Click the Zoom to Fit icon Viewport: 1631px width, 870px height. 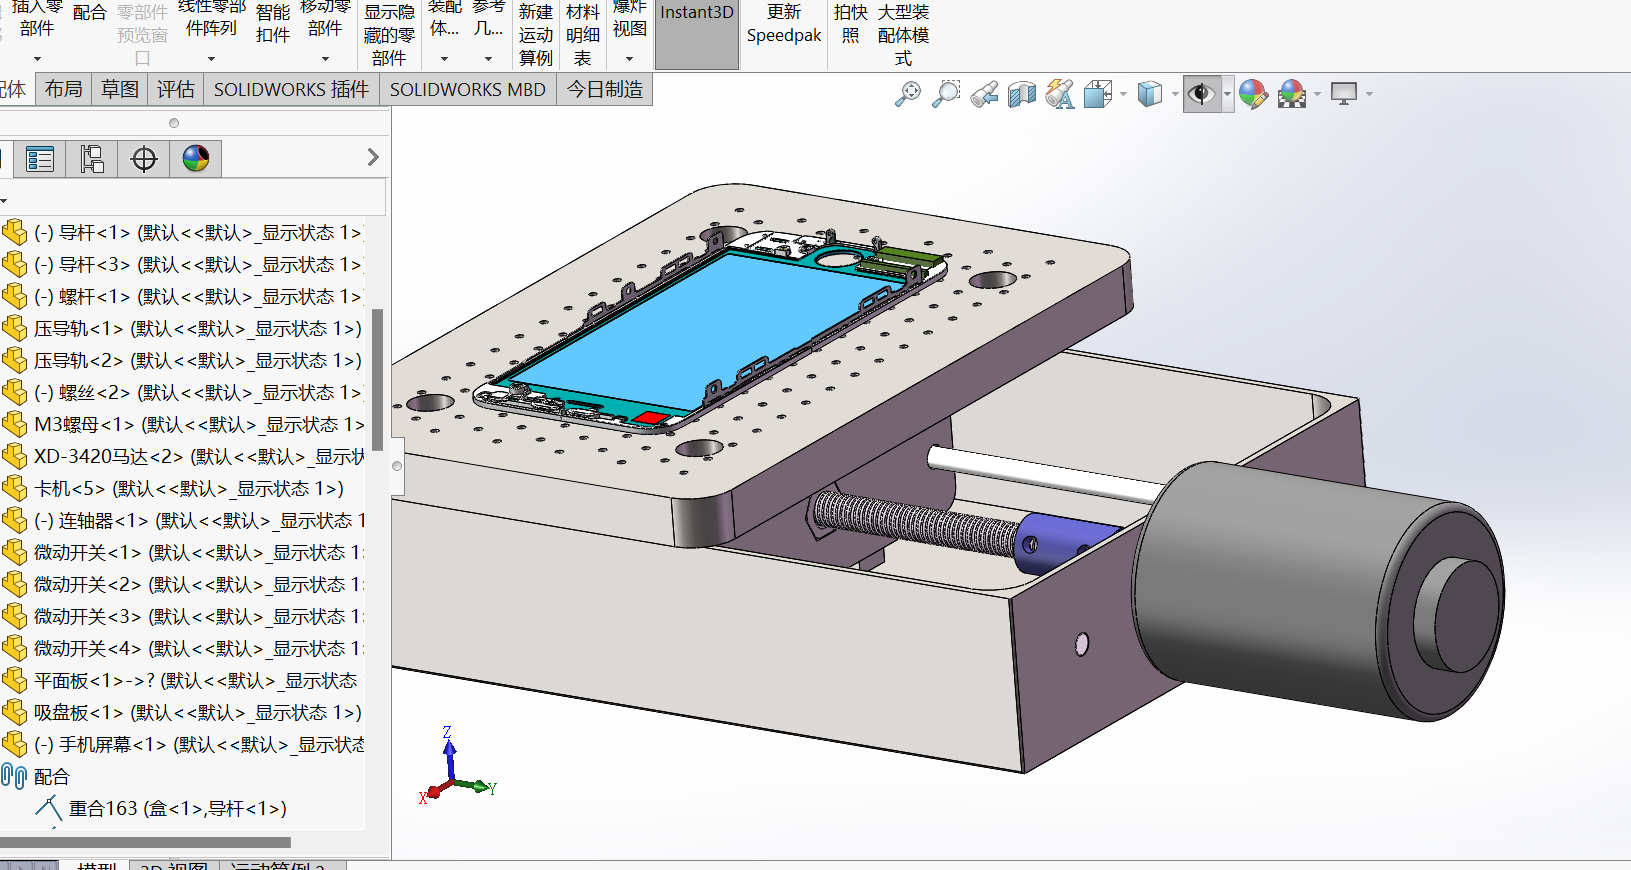(907, 94)
